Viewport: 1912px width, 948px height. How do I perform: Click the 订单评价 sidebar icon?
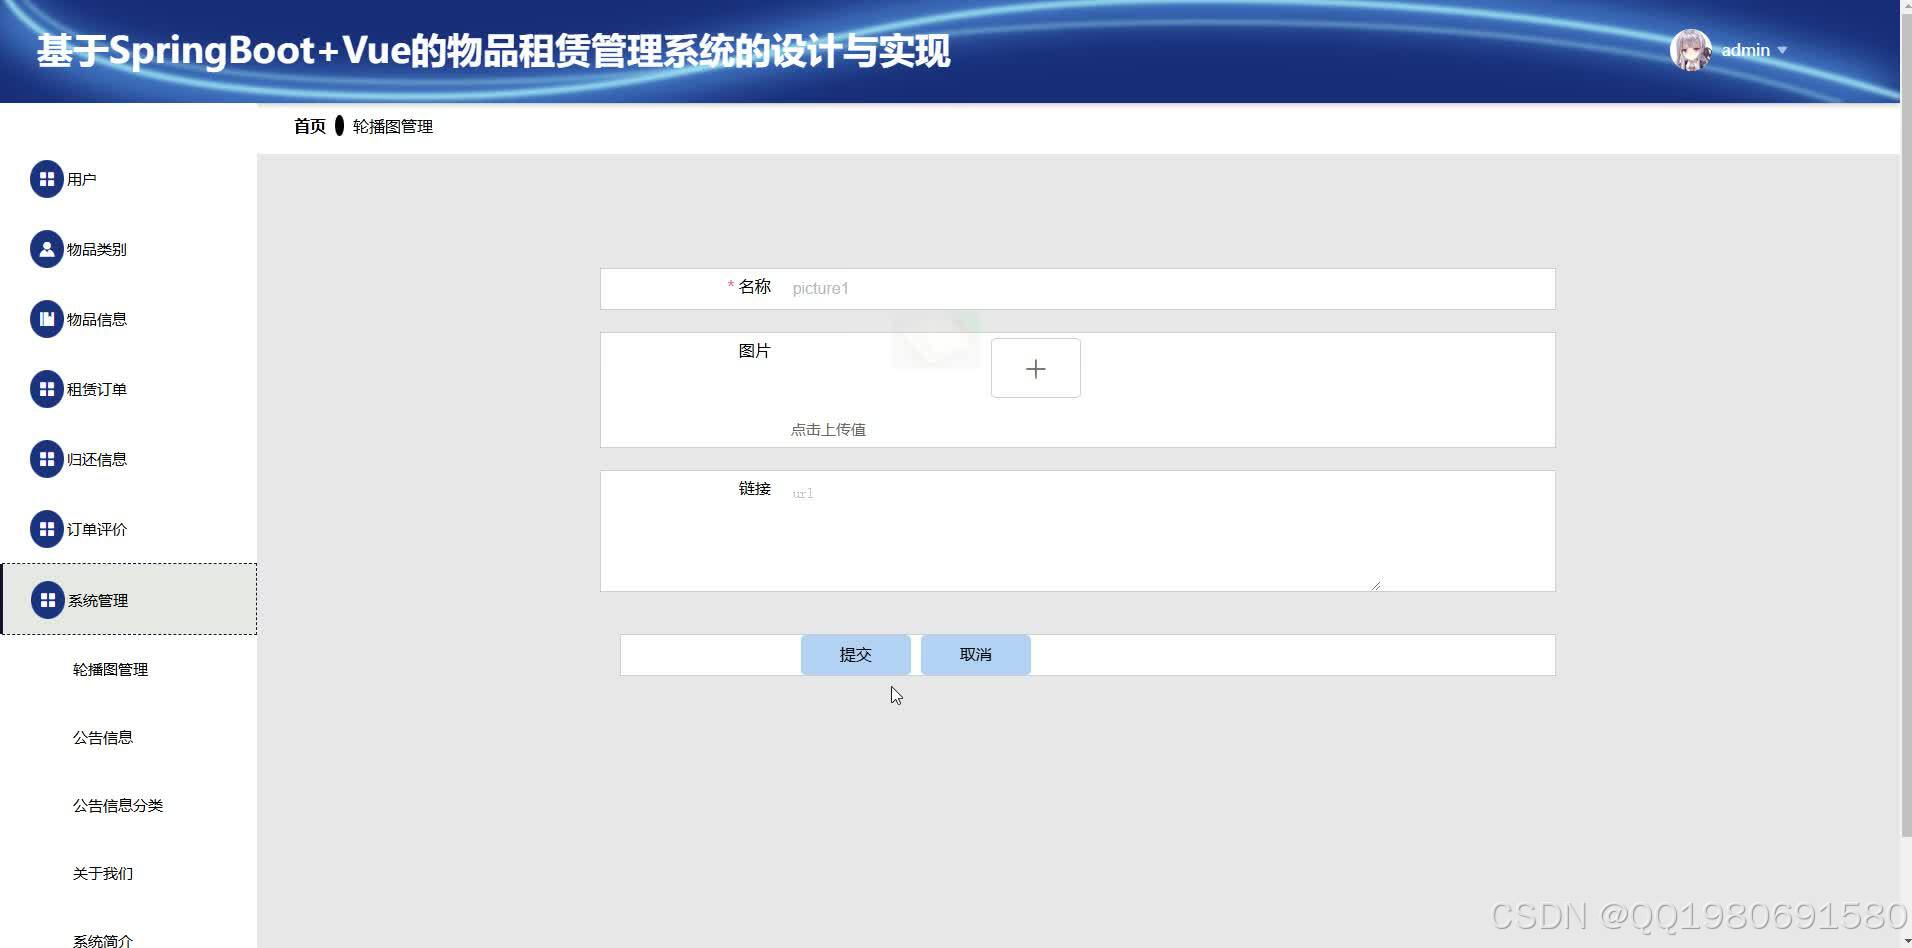(47, 529)
